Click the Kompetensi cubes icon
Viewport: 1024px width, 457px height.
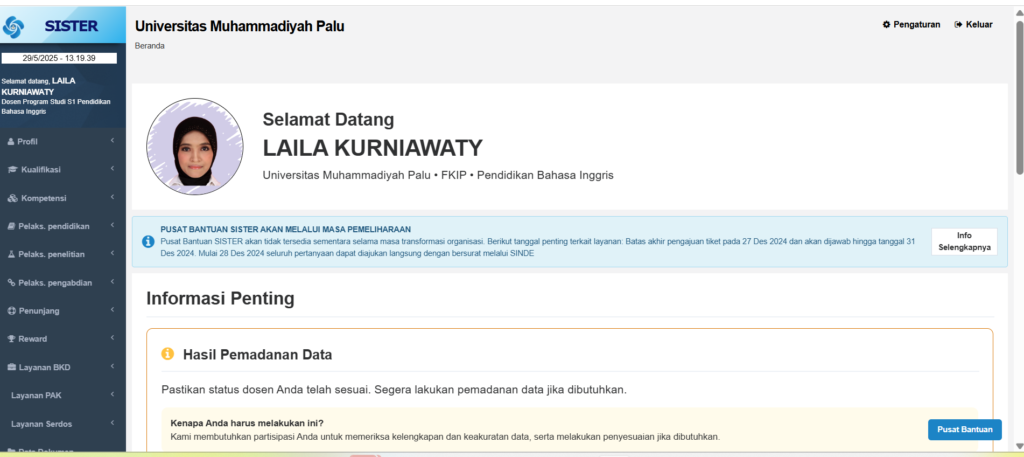click(x=12, y=198)
